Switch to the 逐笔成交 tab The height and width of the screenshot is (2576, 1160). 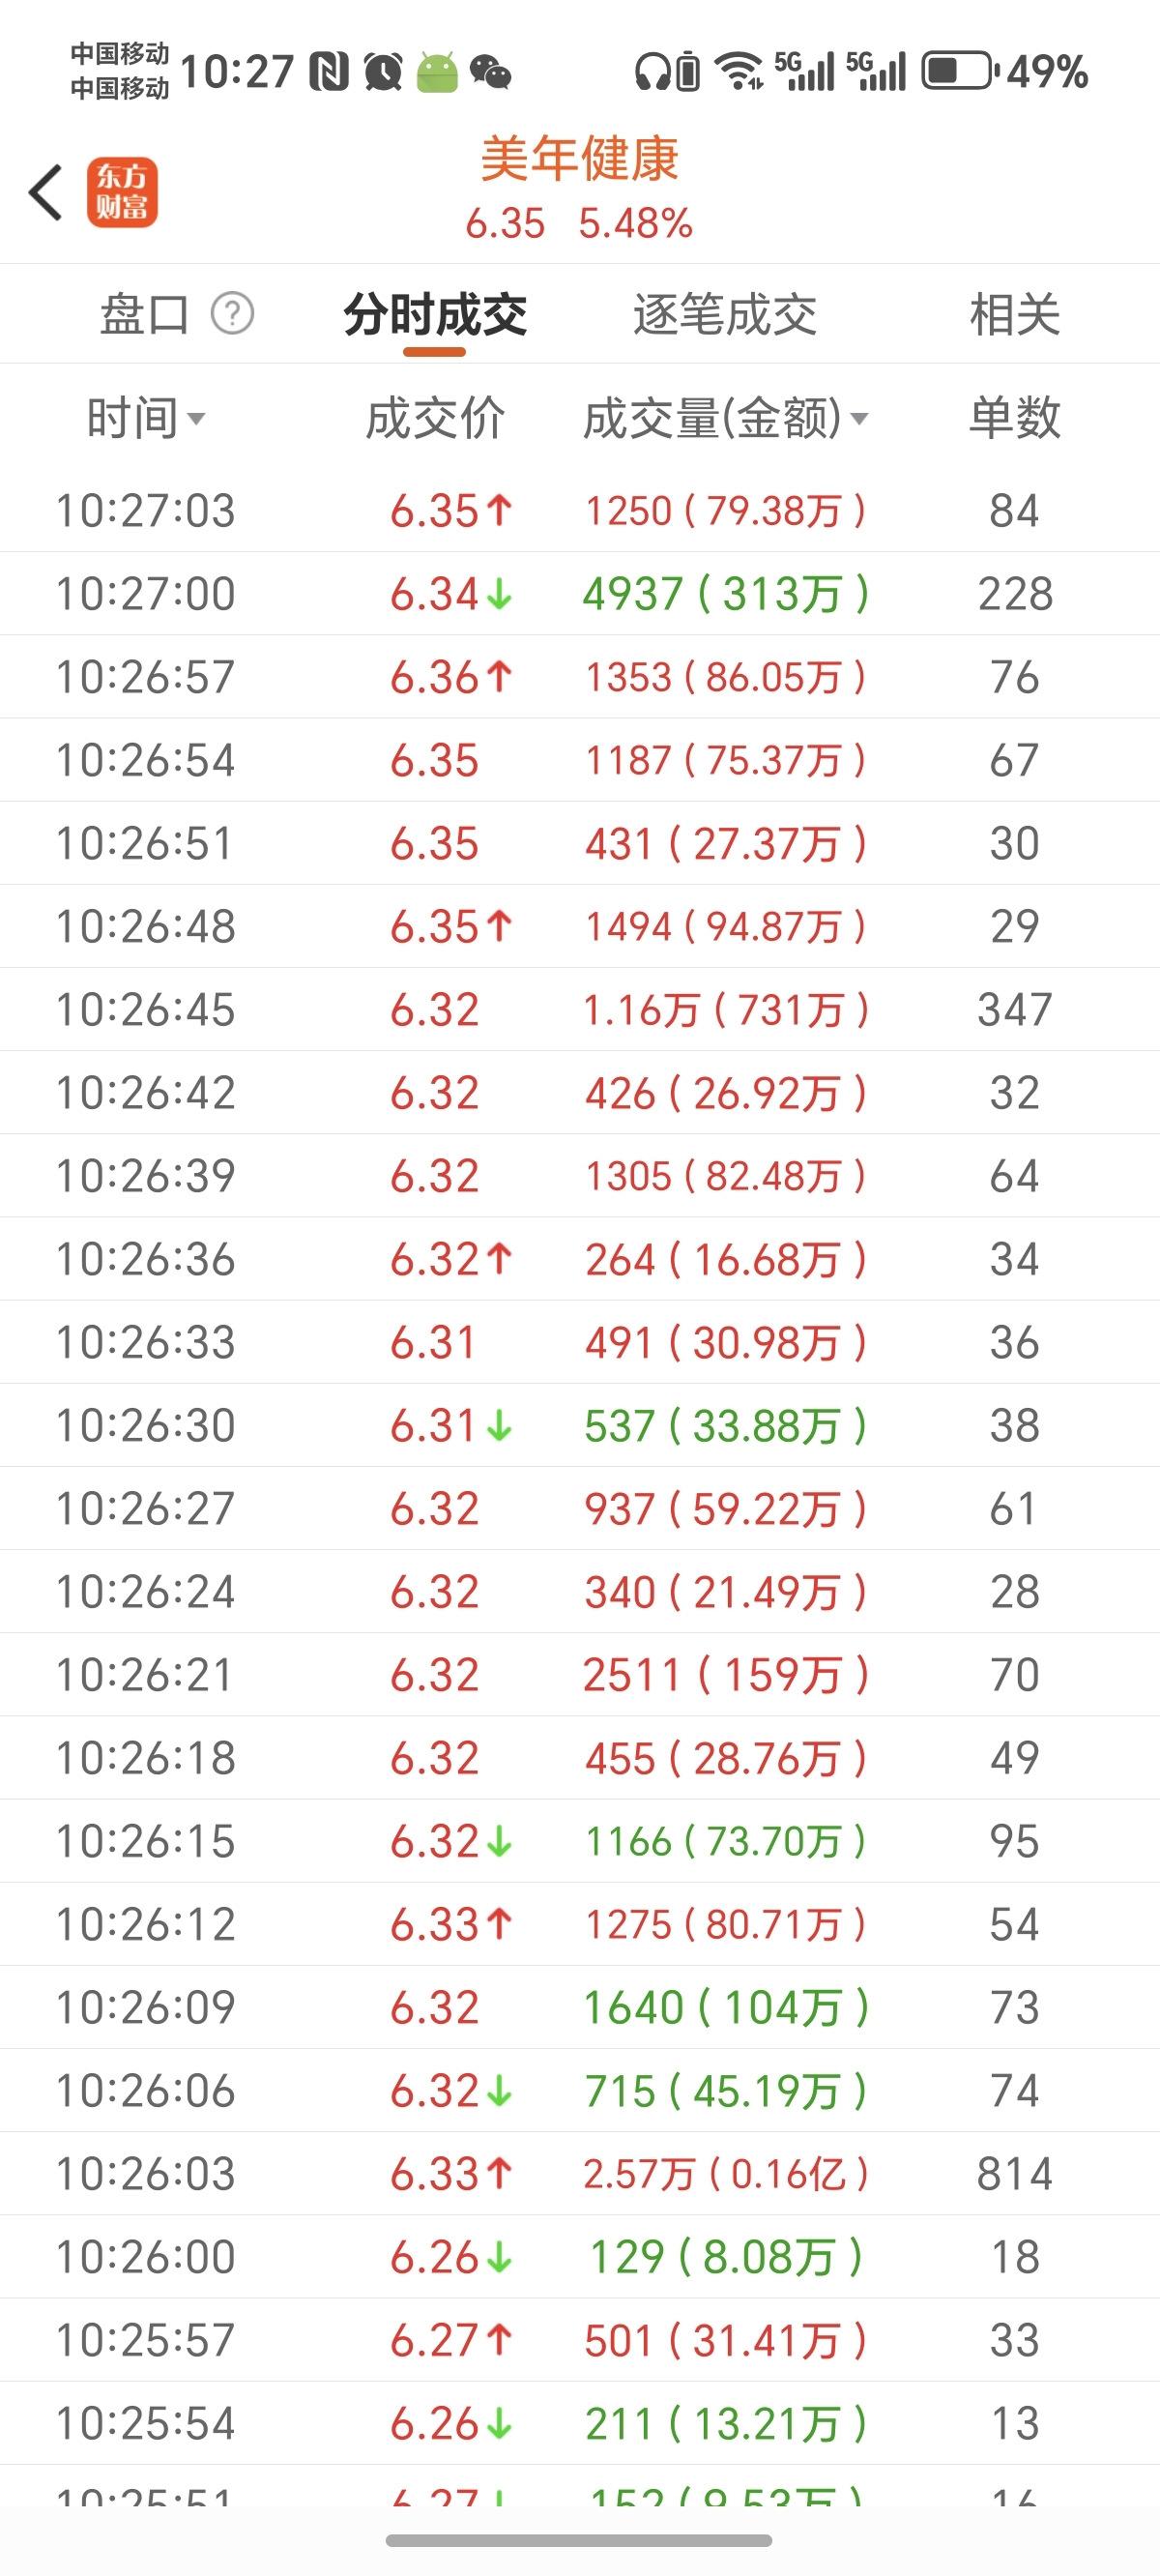coord(725,314)
